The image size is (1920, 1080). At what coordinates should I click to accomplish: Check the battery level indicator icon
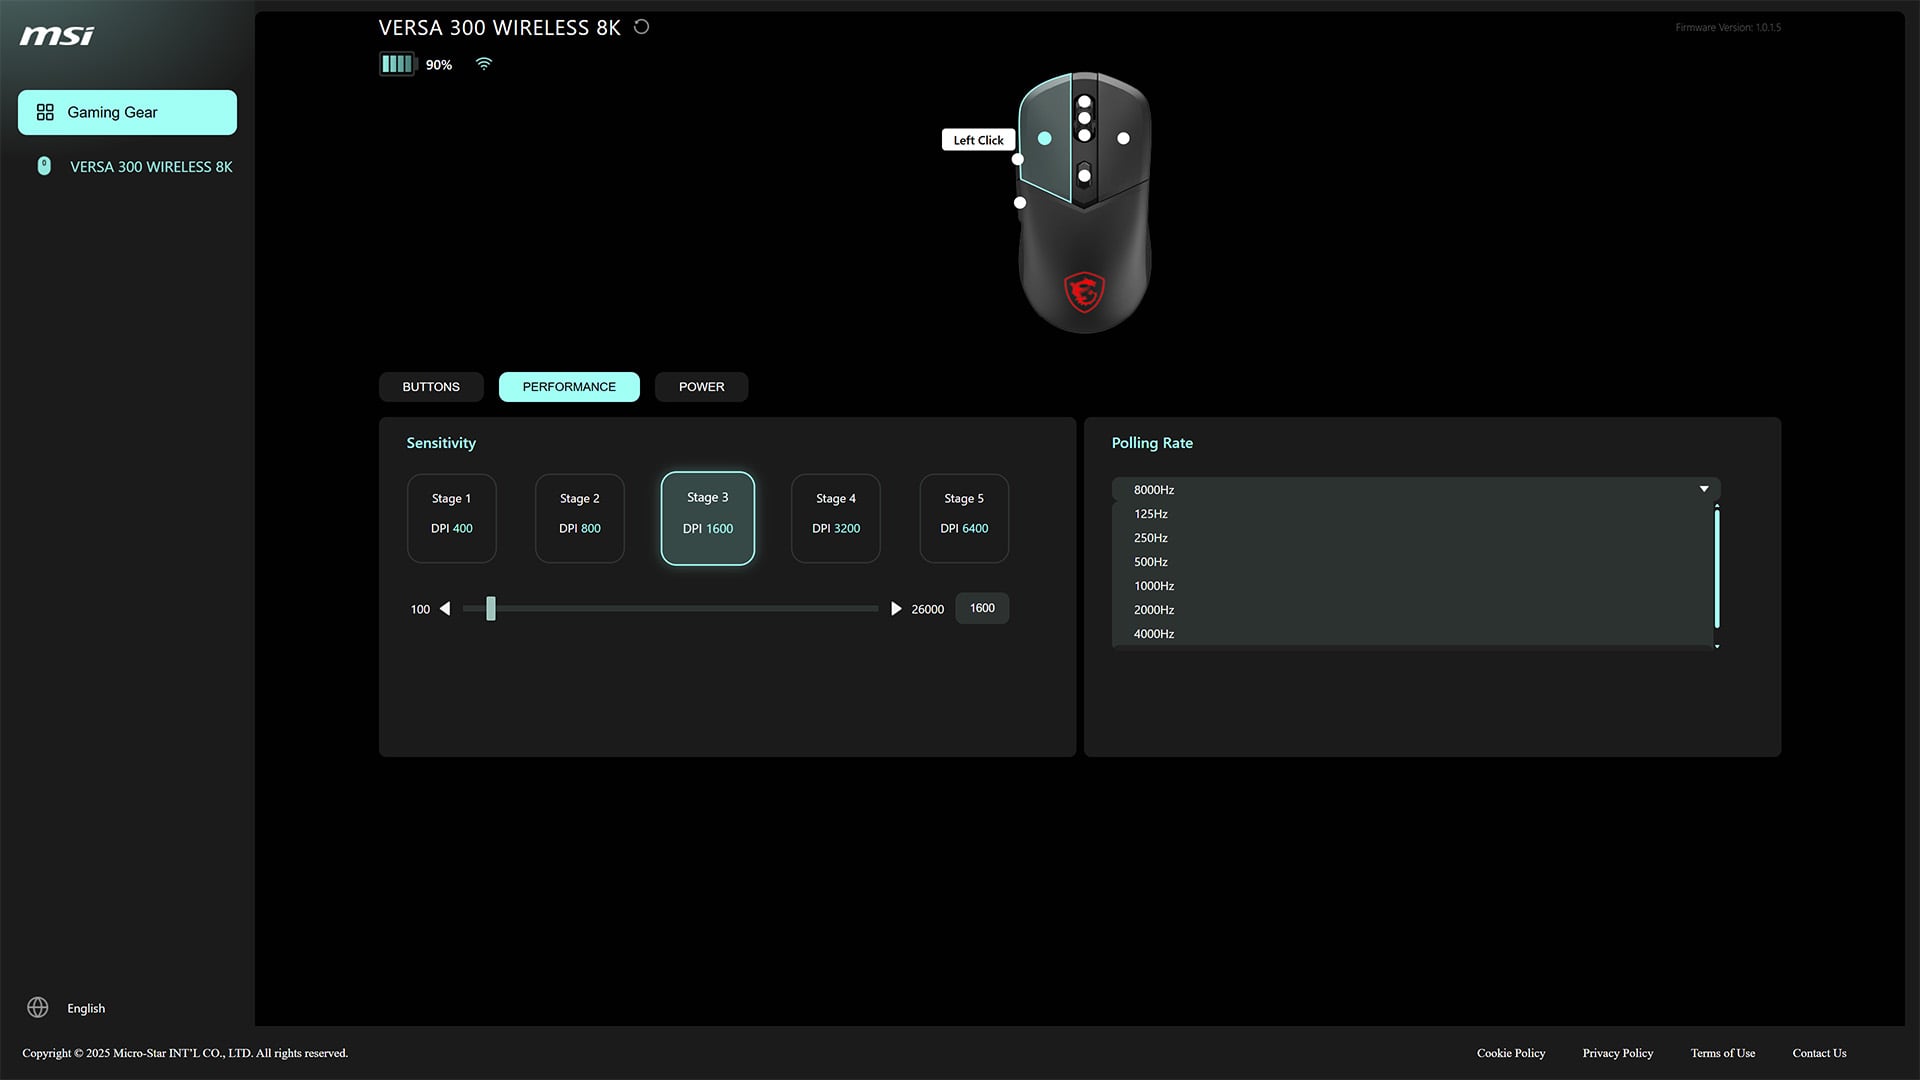pyautogui.click(x=397, y=63)
